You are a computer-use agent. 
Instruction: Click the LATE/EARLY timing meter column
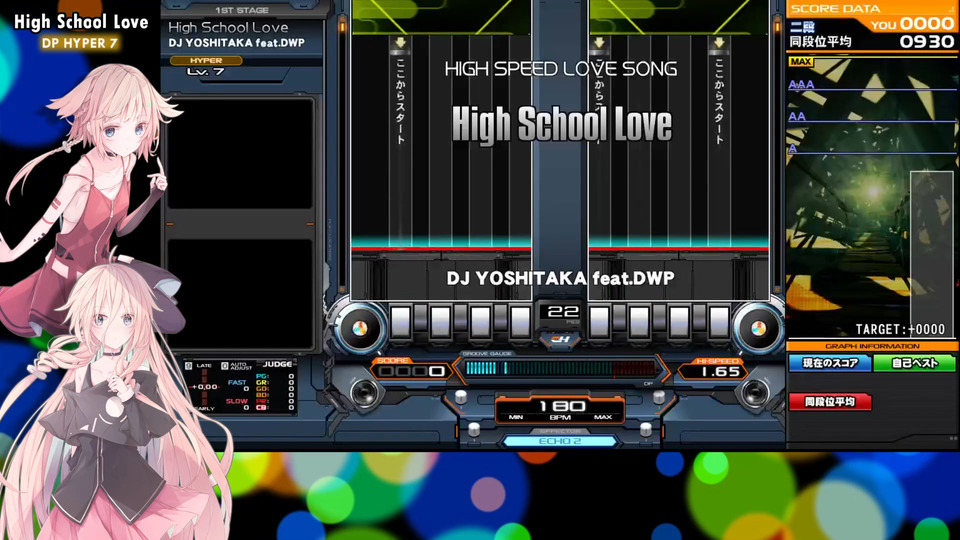204,387
